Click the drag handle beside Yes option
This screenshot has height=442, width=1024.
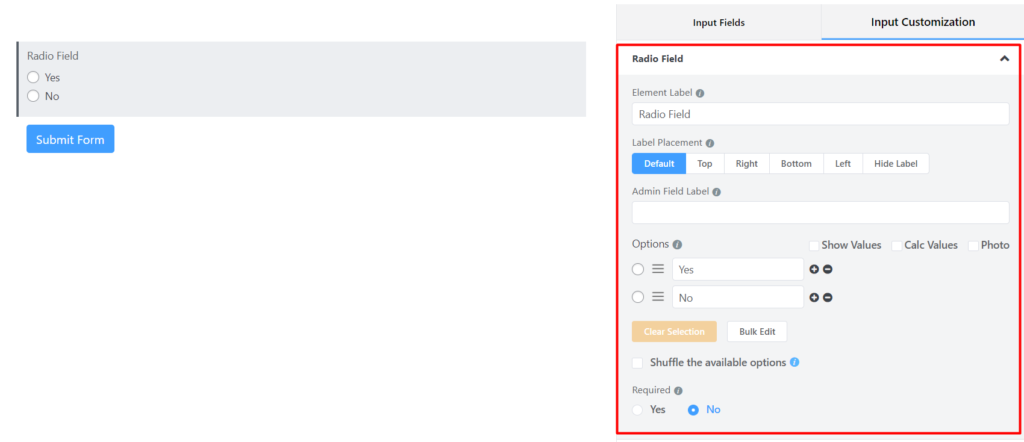(x=658, y=269)
